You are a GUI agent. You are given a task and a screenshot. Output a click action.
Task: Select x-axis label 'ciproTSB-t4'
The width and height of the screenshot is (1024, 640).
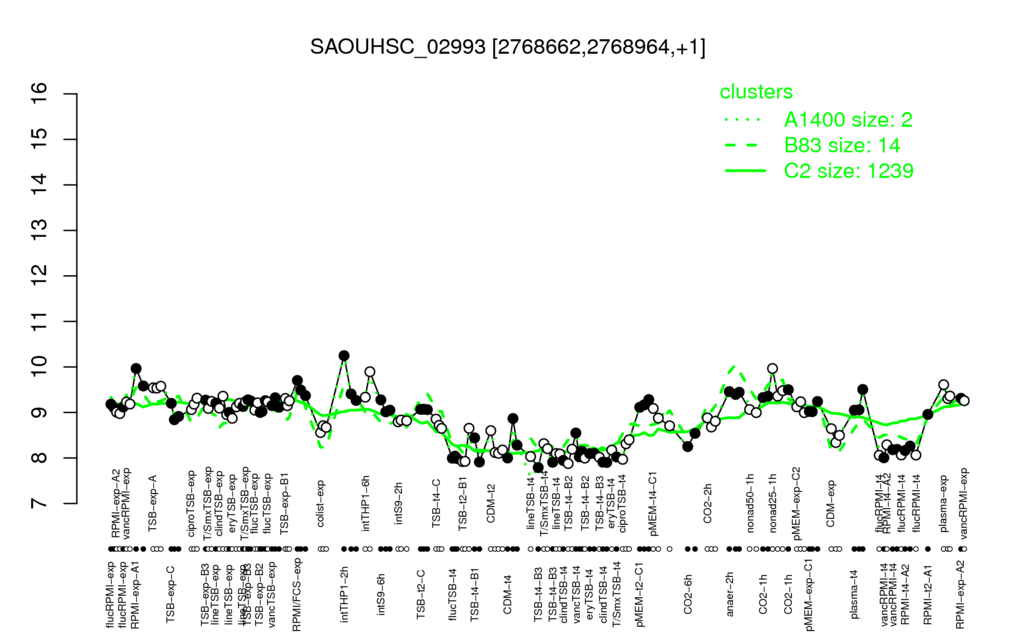pos(622,502)
